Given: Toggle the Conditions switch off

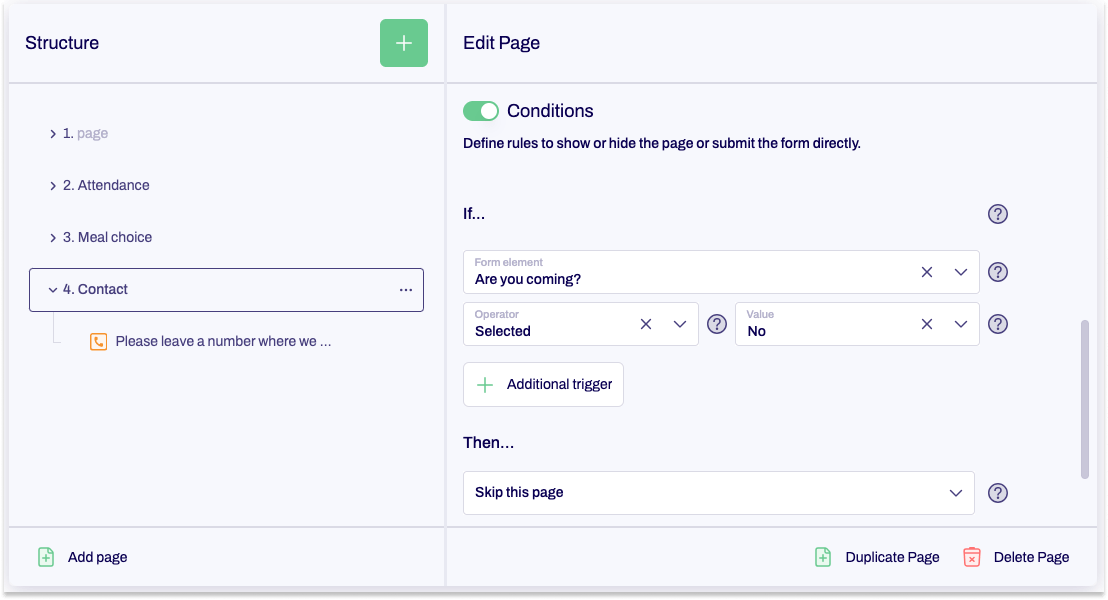Looking at the screenshot, I should pos(481,111).
